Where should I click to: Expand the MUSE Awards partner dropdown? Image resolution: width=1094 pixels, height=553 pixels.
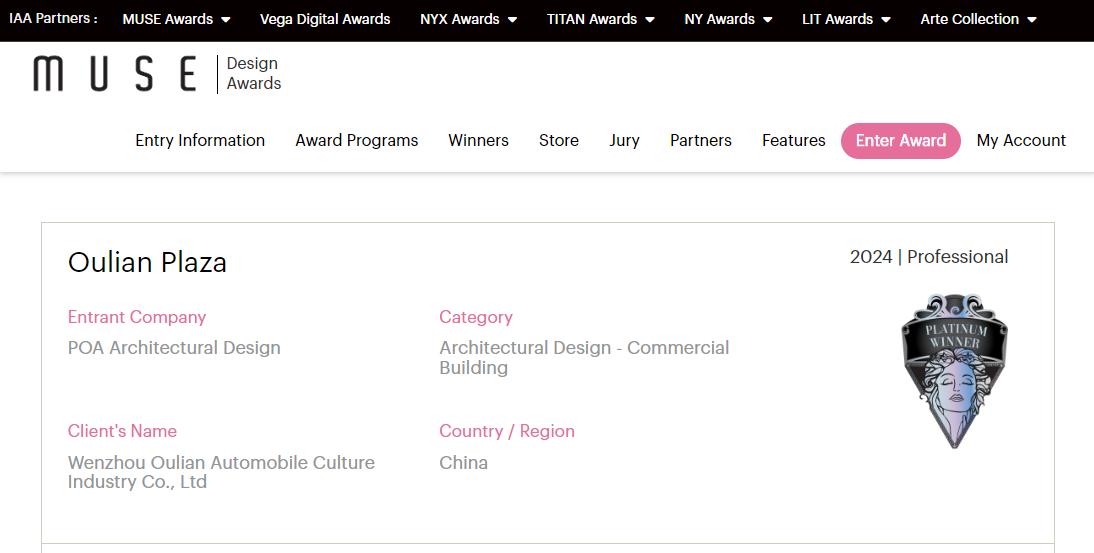coord(177,20)
